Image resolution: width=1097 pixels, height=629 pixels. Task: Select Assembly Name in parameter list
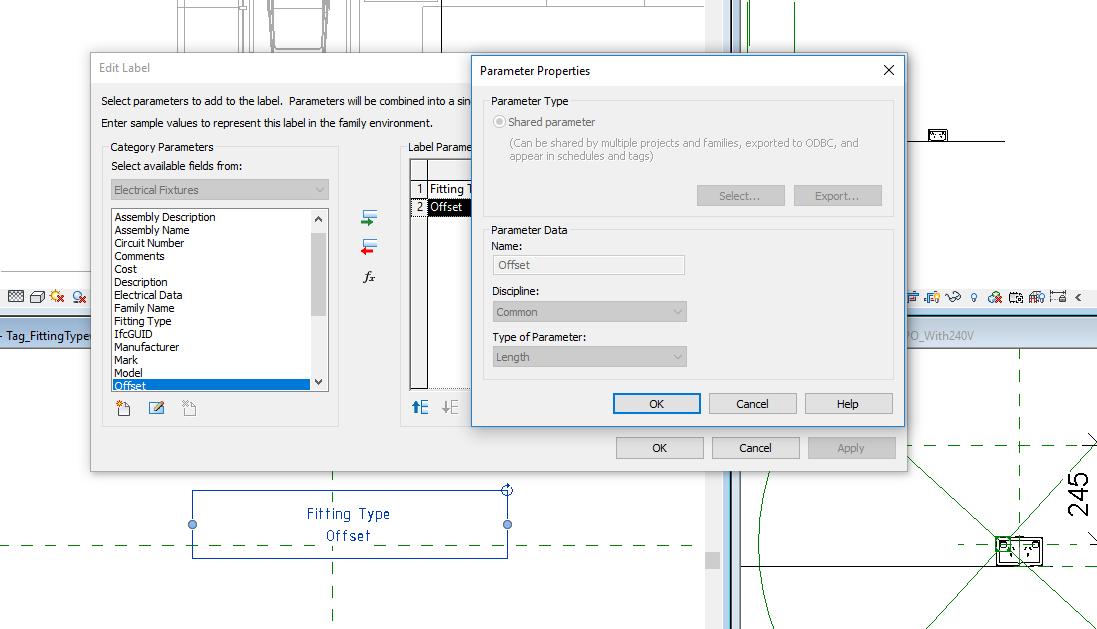point(211,230)
